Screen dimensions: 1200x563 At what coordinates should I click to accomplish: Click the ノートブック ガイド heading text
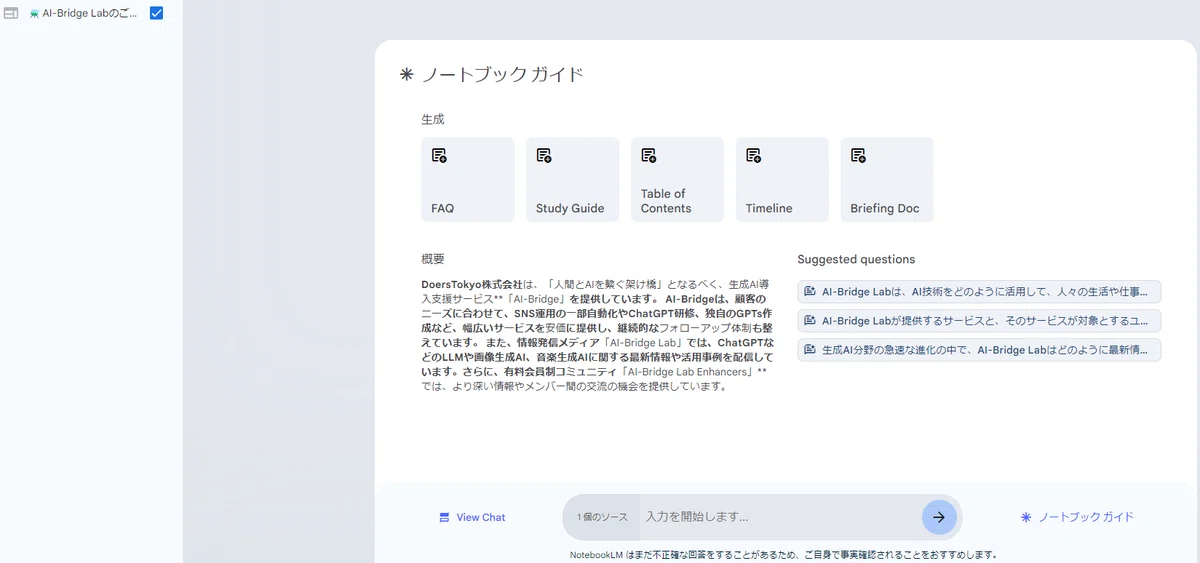coord(502,74)
